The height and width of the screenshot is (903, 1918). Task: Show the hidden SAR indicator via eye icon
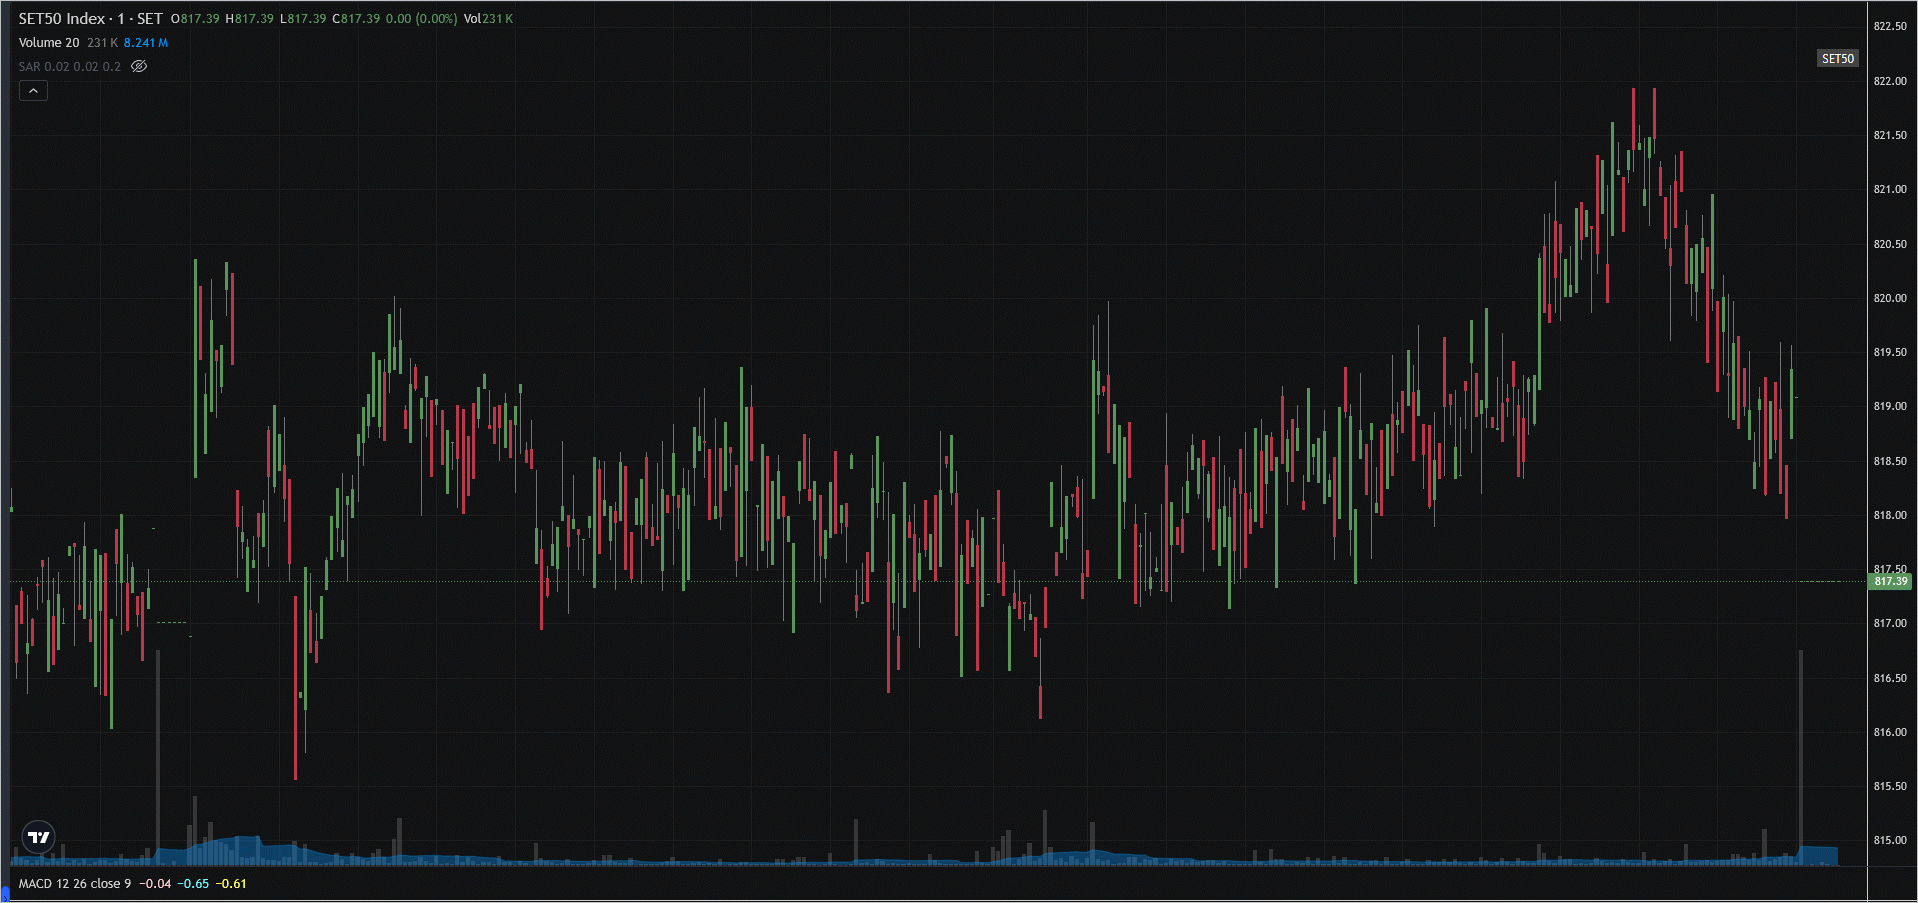point(139,66)
